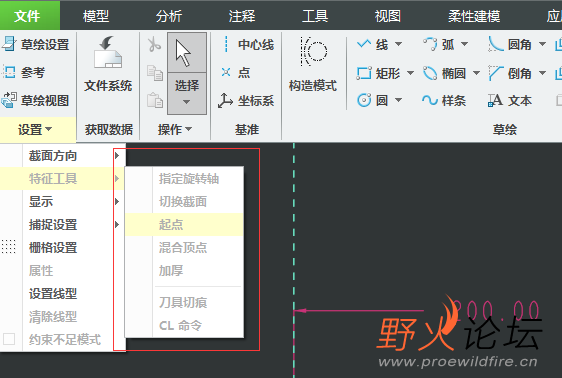This screenshot has height=378, width=562.
Task: Select the 矩形 rectangle tool
Action: point(378,73)
